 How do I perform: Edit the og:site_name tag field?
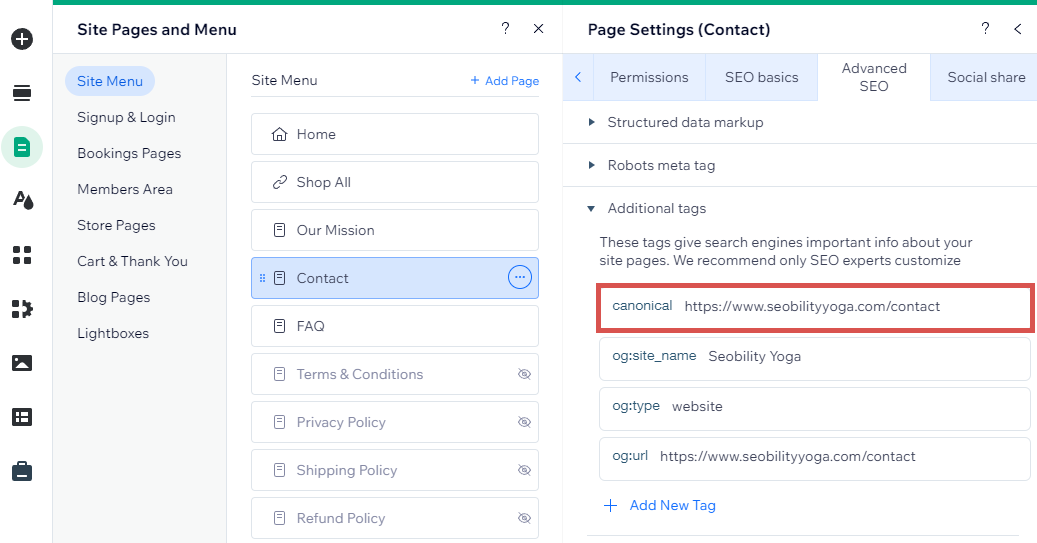coord(815,358)
